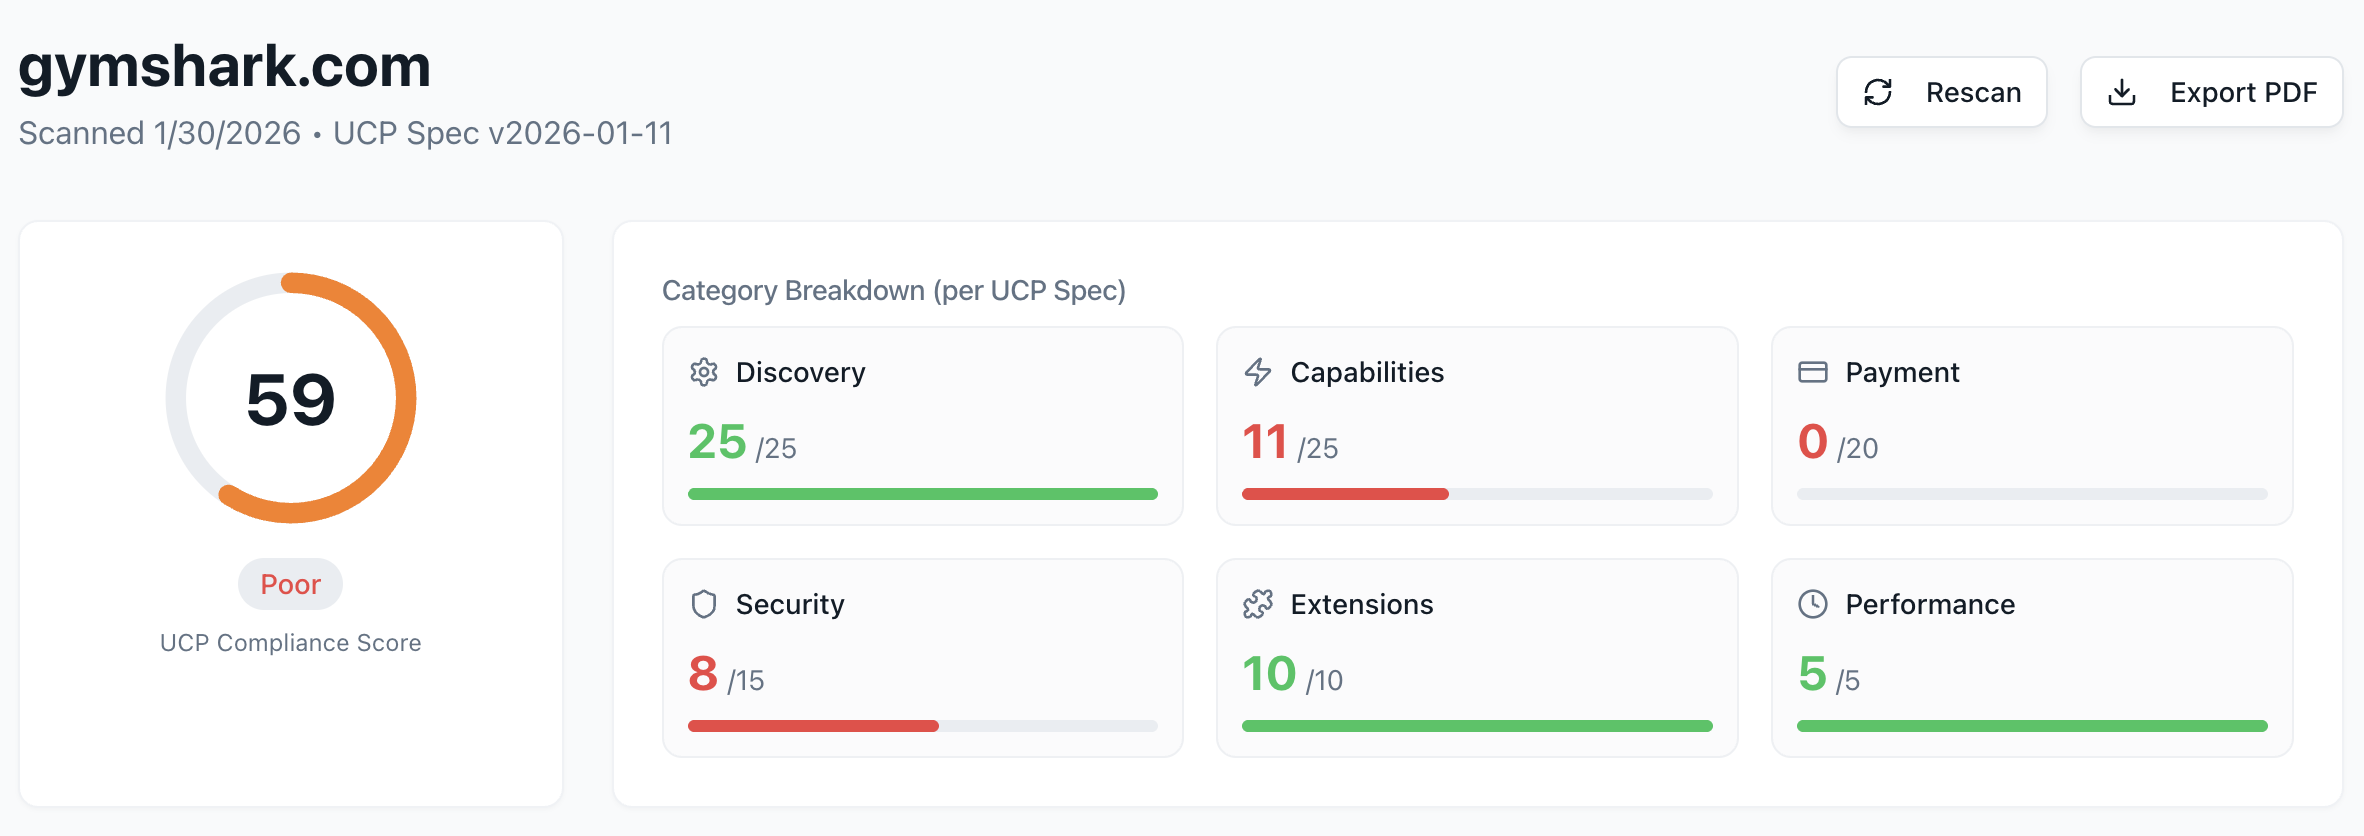The width and height of the screenshot is (2364, 836).
Task: Click the Category Breakdown heading text
Action: tap(893, 290)
